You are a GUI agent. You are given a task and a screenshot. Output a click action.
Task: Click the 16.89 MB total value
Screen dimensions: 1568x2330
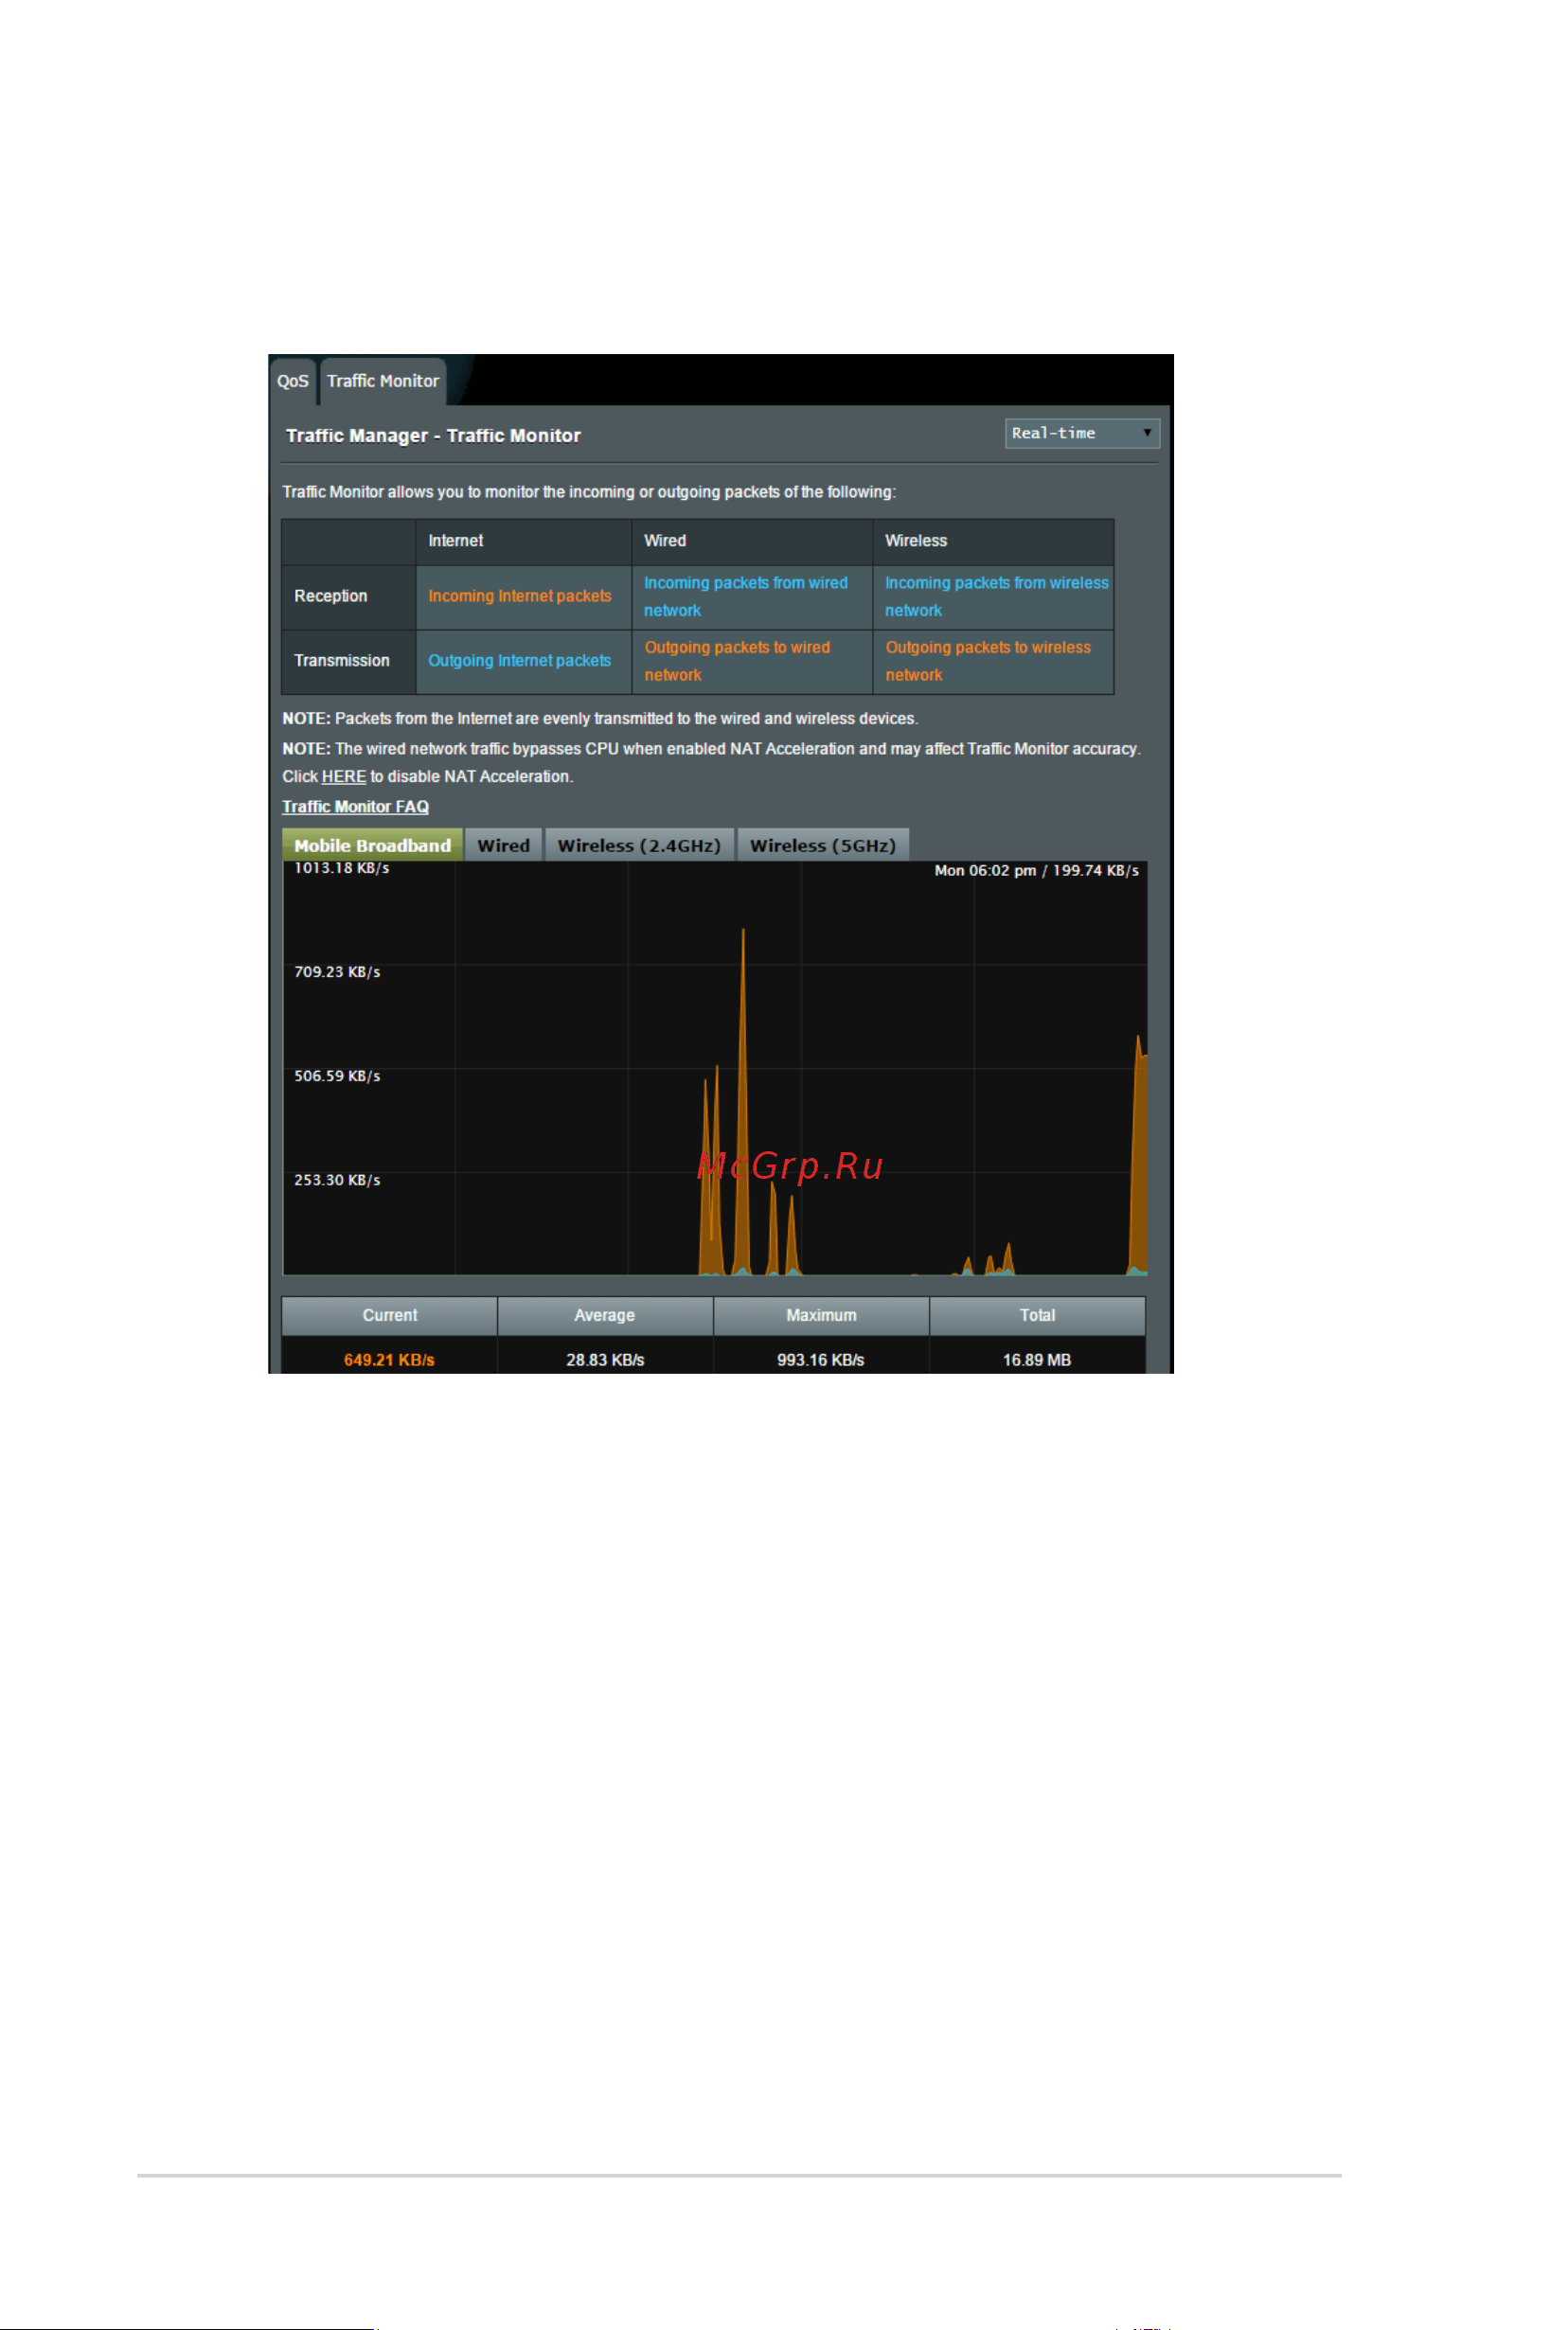click(x=1037, y=1360)
